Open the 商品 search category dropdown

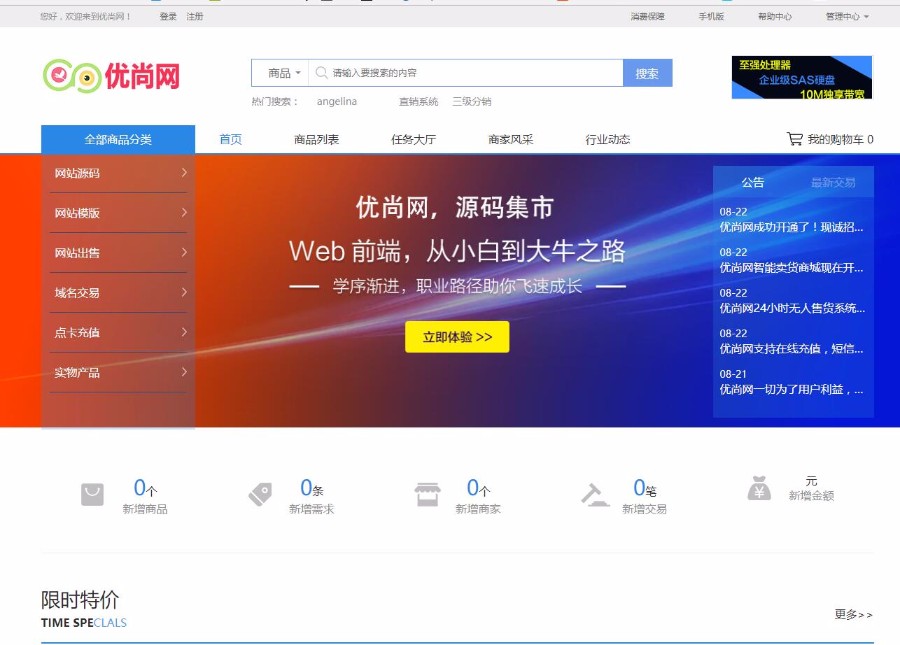click(280, 72)
